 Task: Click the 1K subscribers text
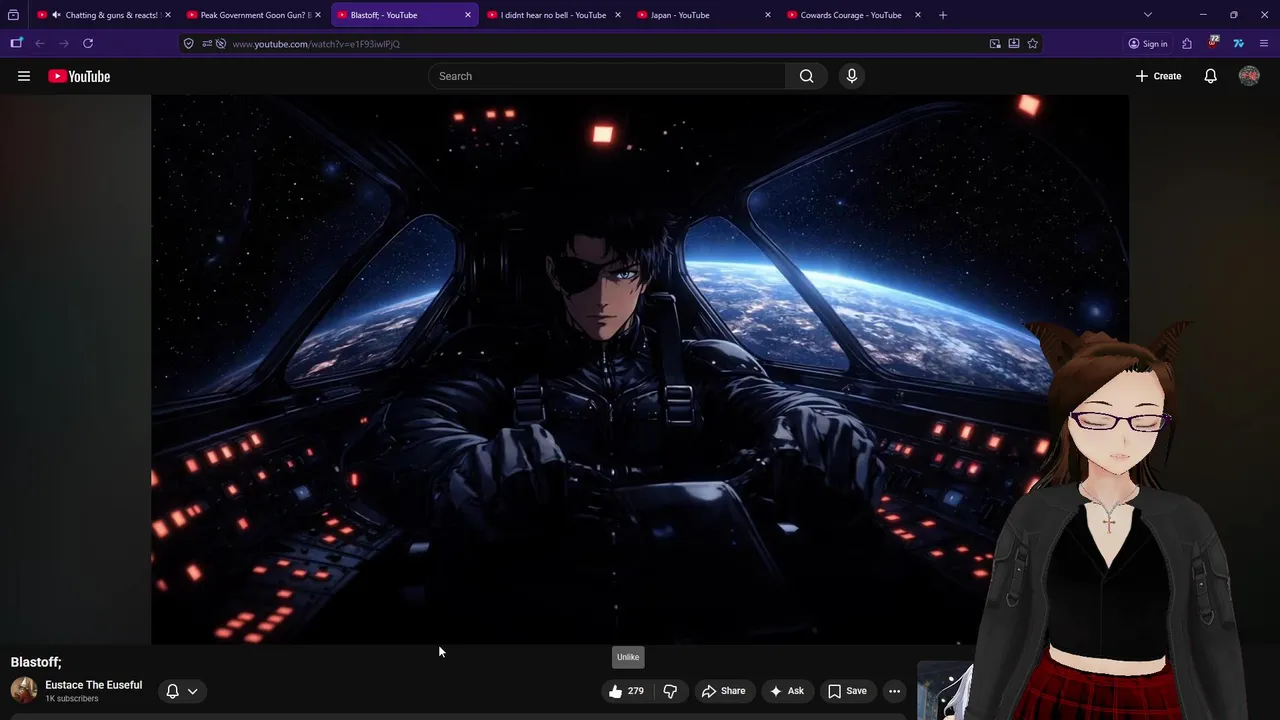(72, 699)
